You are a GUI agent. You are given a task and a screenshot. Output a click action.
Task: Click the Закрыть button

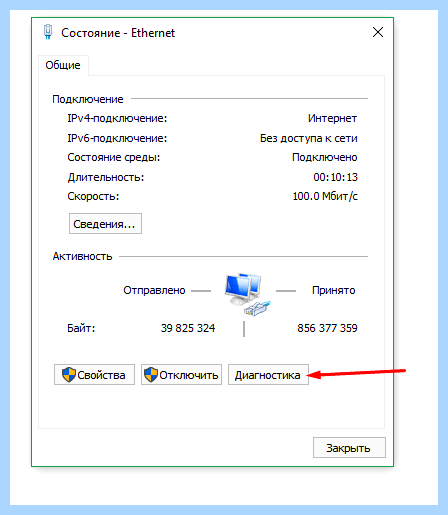349,448
